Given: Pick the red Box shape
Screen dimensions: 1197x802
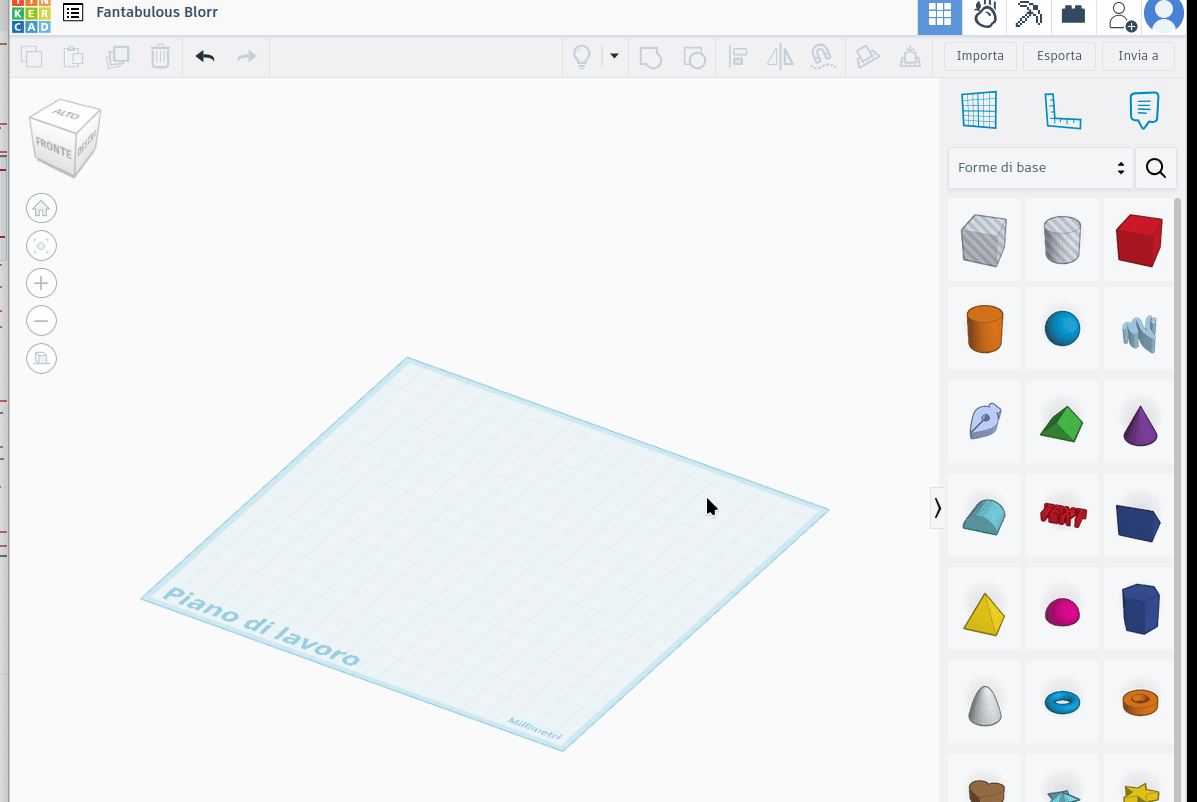Looking at the screenshot, I should (x=1139, y=240).
